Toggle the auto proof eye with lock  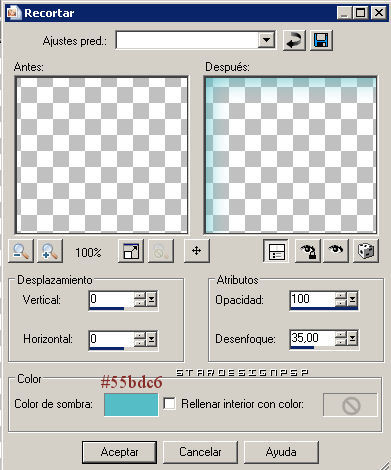(x=307, y=251)
